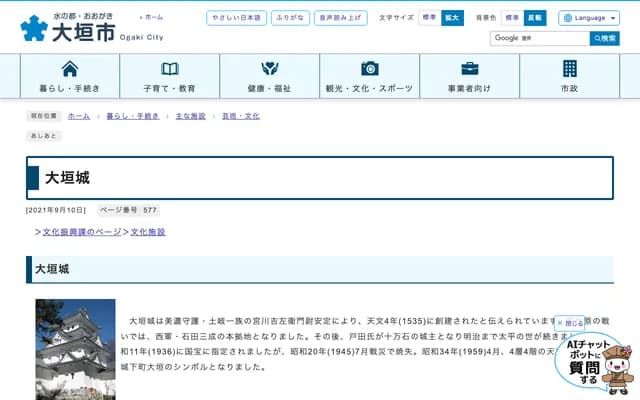Open the briefcase icon for 事業者向け
Screen dimensions: 640x400
click(470, 68)
